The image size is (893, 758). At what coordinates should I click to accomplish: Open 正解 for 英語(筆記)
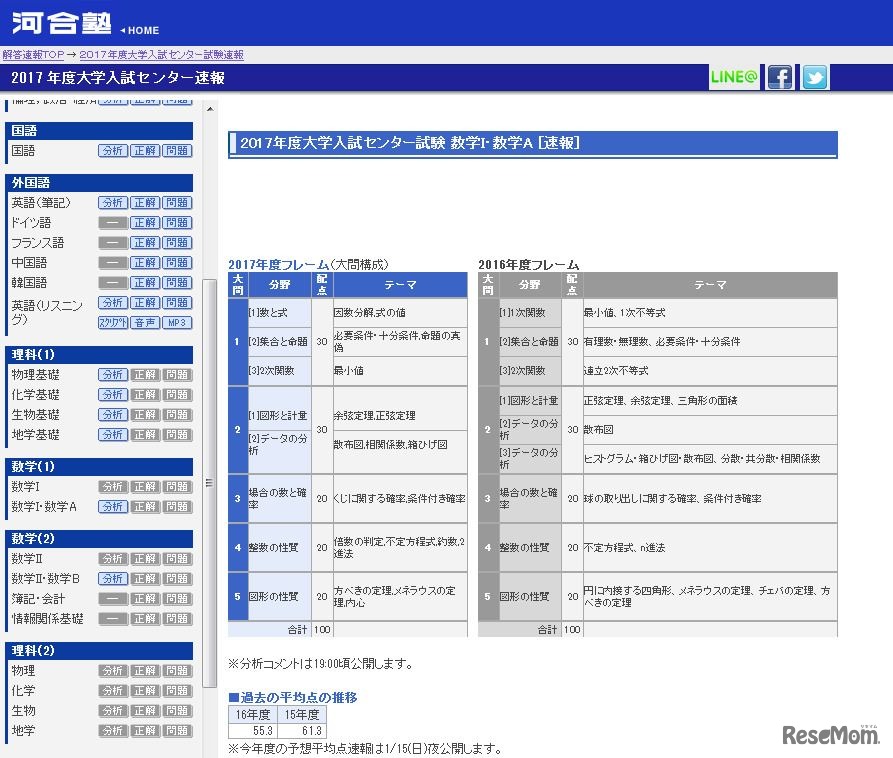pos(145,203)
